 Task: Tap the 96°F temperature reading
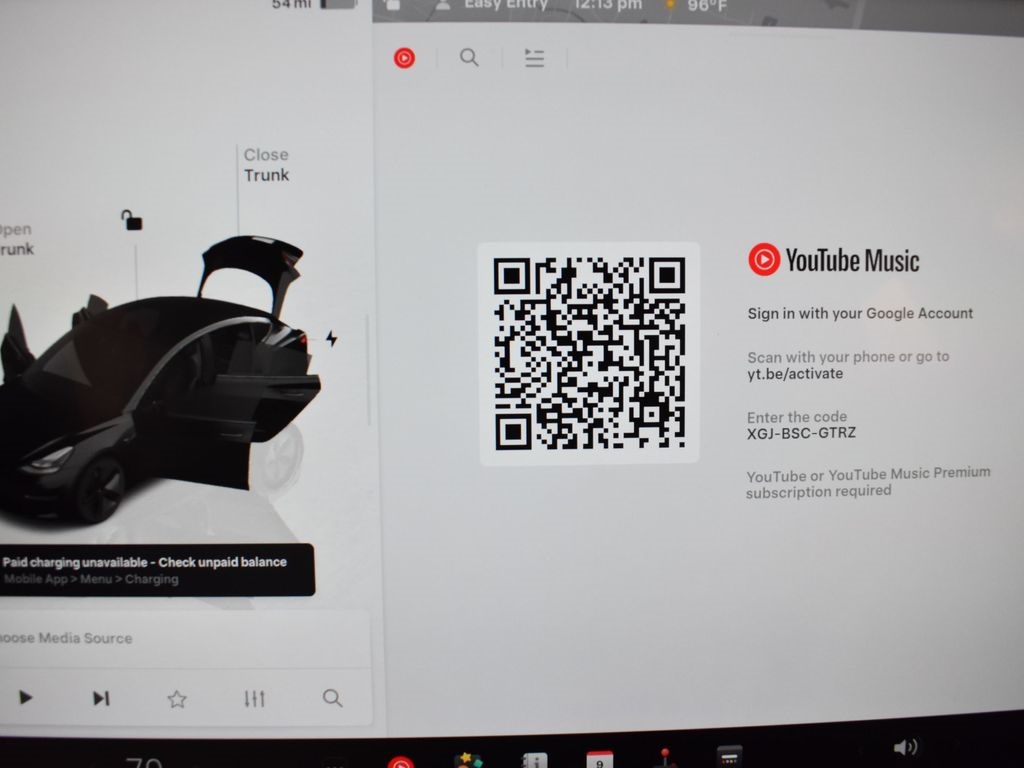point(707,6)
